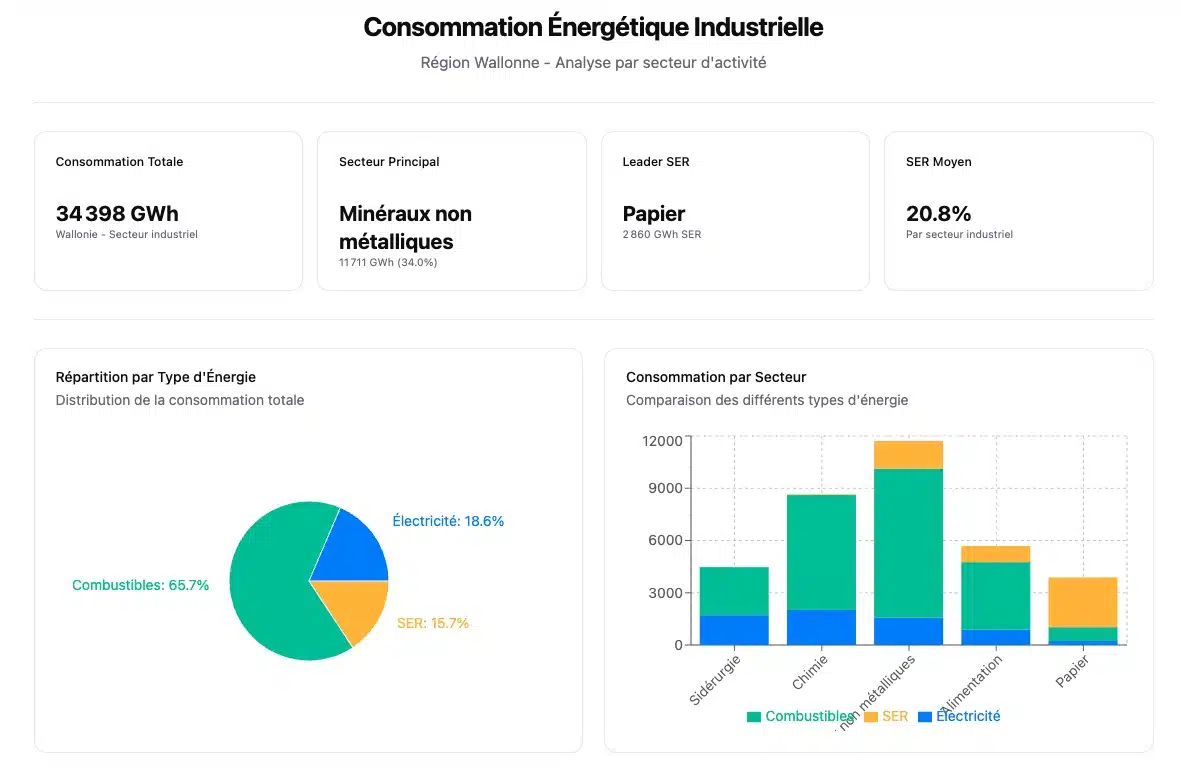Click the Leader SER Papier card
1181x770 pixels.
[735, 211]
